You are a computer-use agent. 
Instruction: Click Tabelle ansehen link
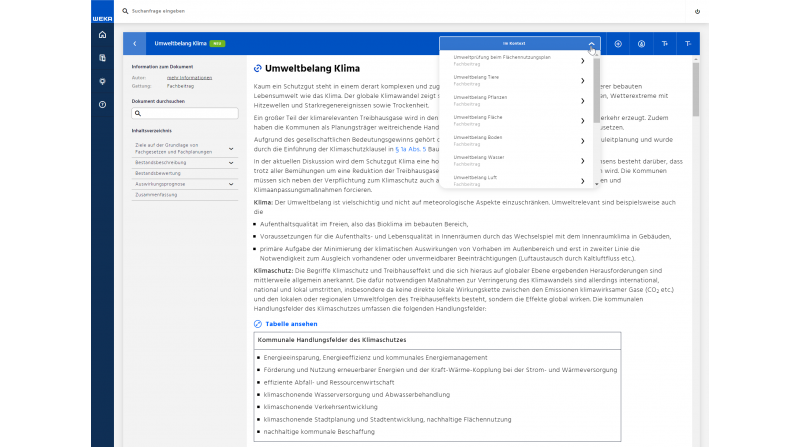pos(291,324)
